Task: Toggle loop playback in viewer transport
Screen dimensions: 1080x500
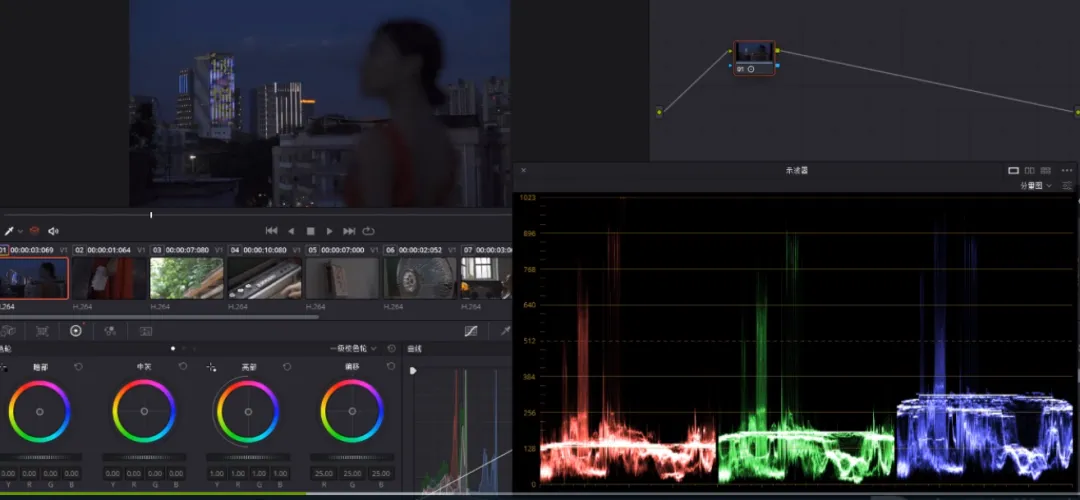Action: pos(369,231)
